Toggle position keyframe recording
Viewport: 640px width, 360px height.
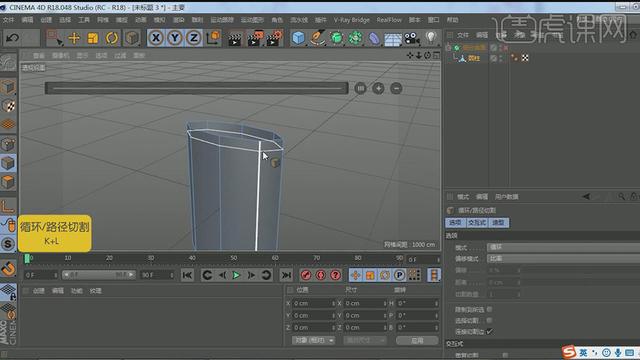click(x=355, y=275)
